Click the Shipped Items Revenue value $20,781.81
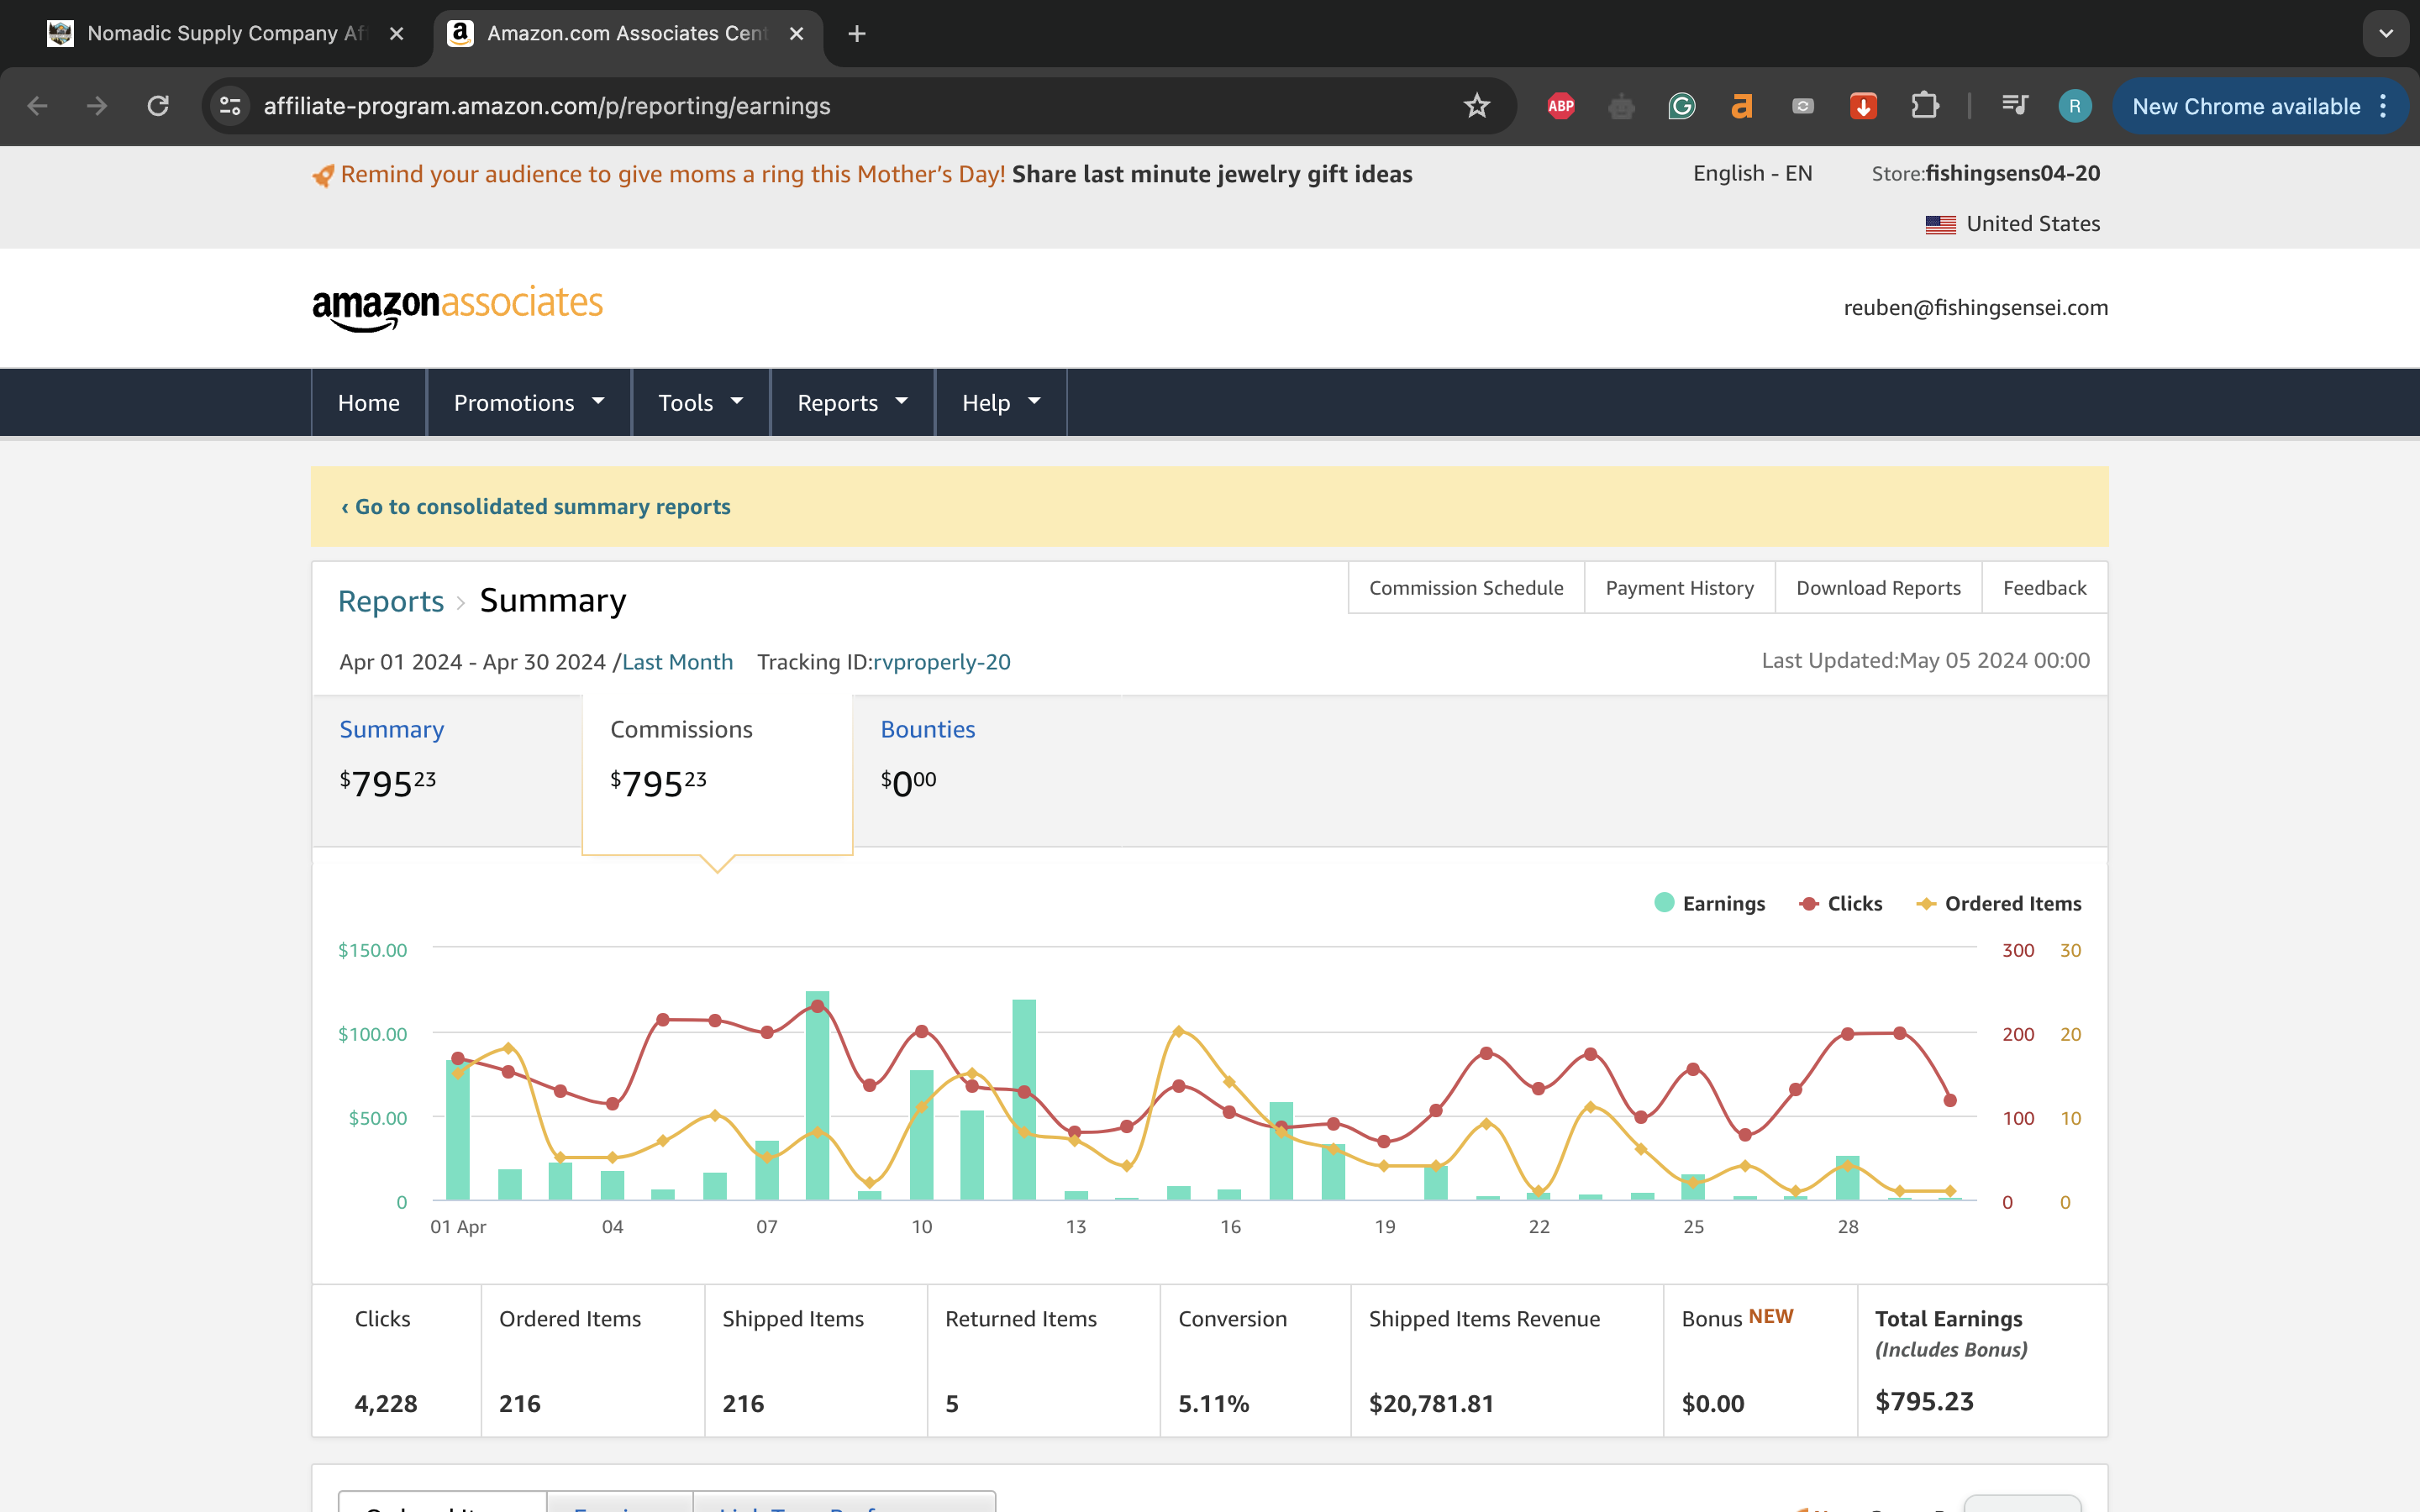2420x1512 pixels. [x=1431, y=1404]
